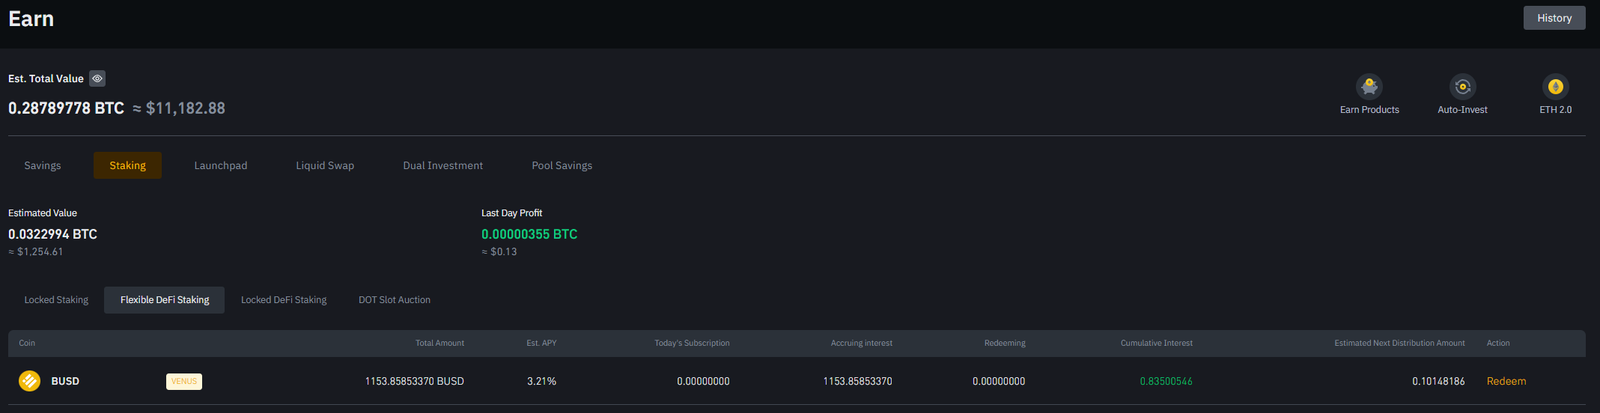Open the Earn Products icon

(x=1369, y=87)
